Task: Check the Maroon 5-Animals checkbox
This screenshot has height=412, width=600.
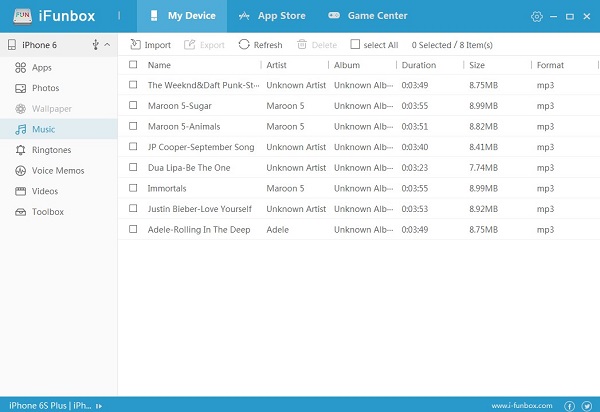Action: click(133, 126)
